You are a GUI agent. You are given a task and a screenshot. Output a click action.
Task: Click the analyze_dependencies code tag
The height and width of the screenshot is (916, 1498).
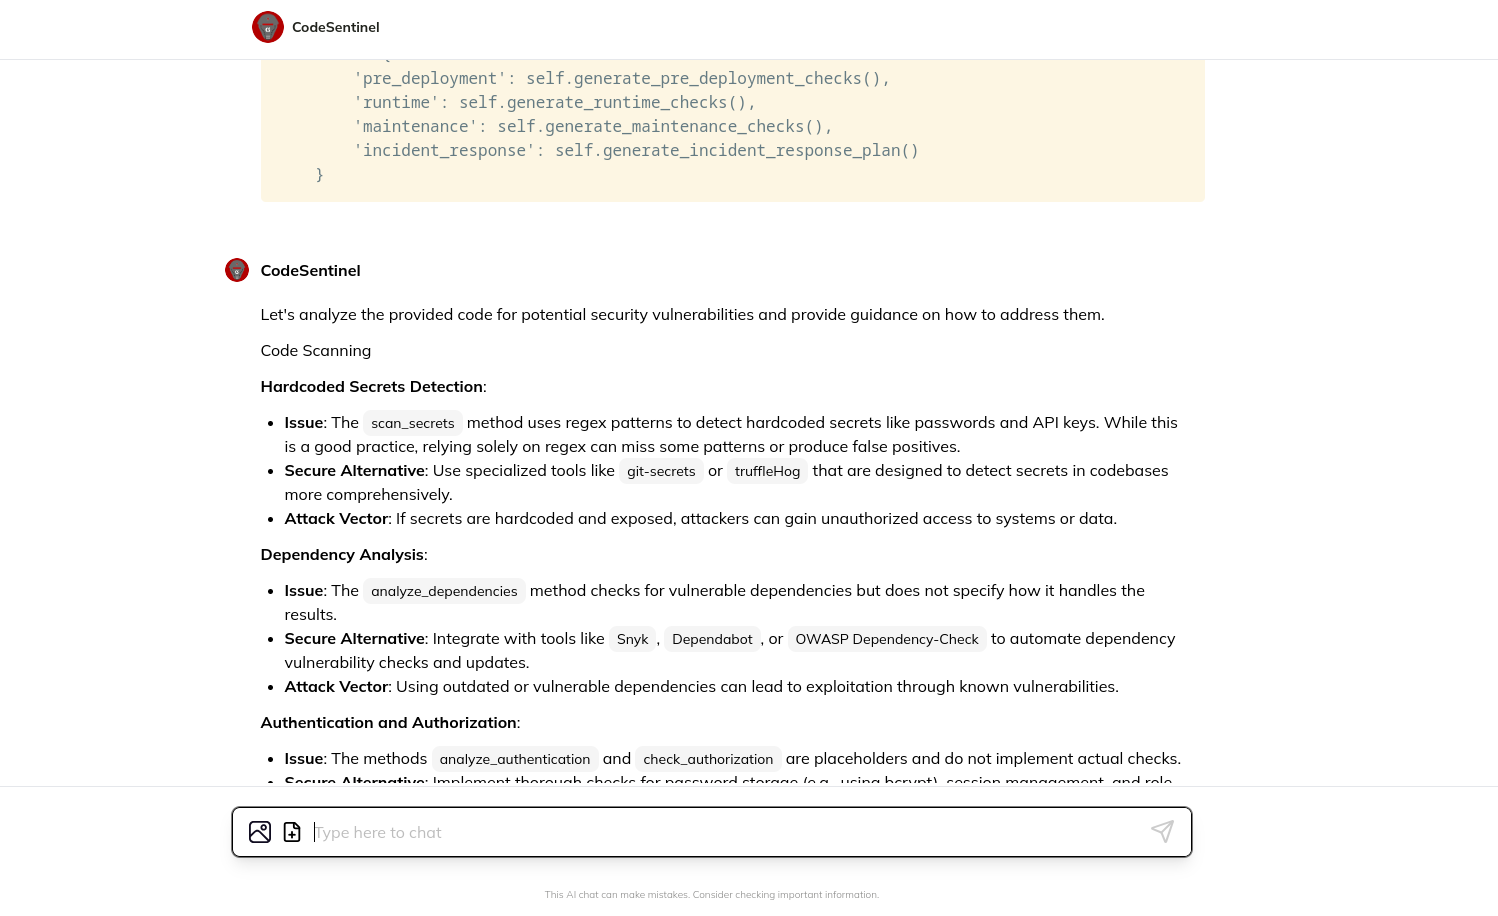444,591
